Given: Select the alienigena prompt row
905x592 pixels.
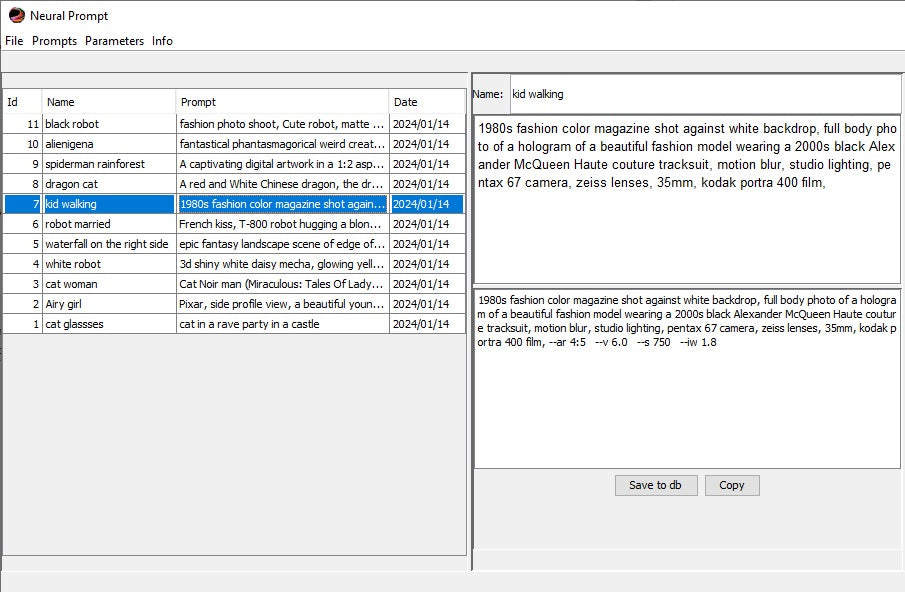Looking at the screenshot, I should [108, 144].
